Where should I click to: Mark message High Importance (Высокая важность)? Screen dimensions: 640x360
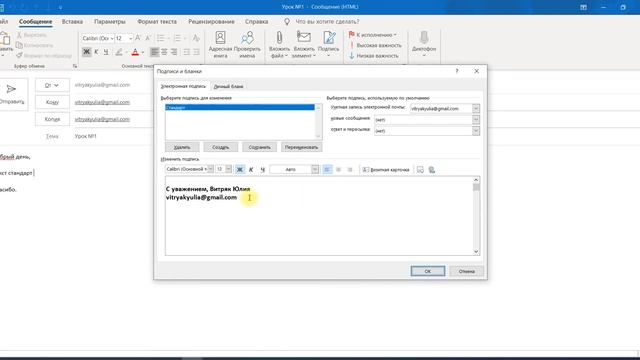pyautogui.click(x=375, y=45)
